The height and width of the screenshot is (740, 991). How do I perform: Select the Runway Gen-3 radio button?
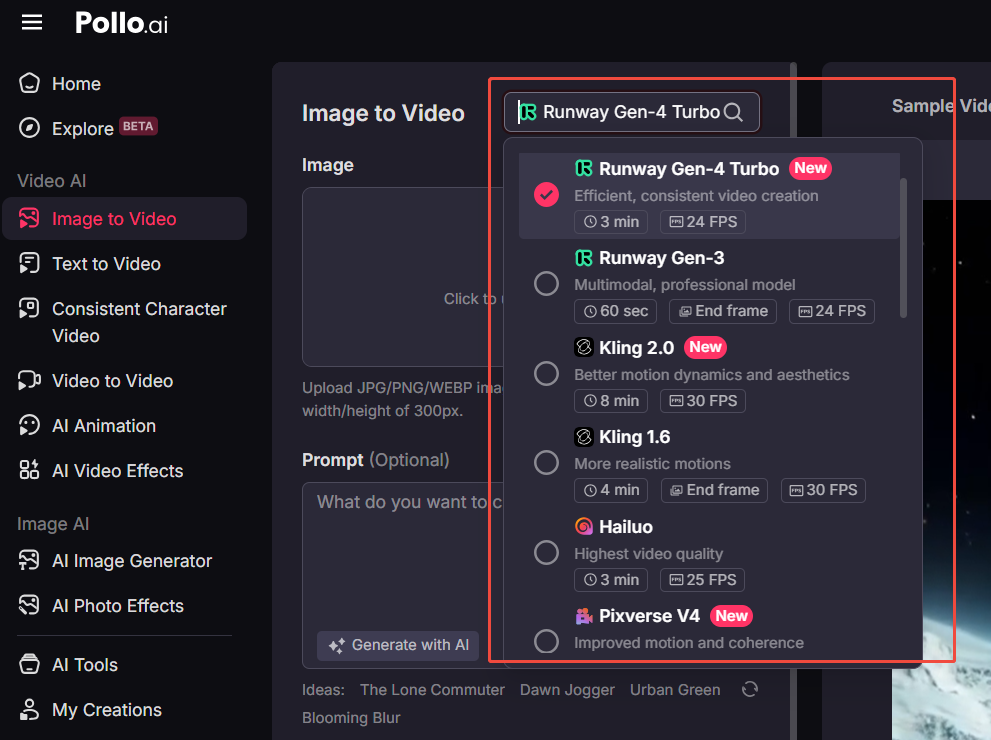pyautogui.click(x=546, y=284)
